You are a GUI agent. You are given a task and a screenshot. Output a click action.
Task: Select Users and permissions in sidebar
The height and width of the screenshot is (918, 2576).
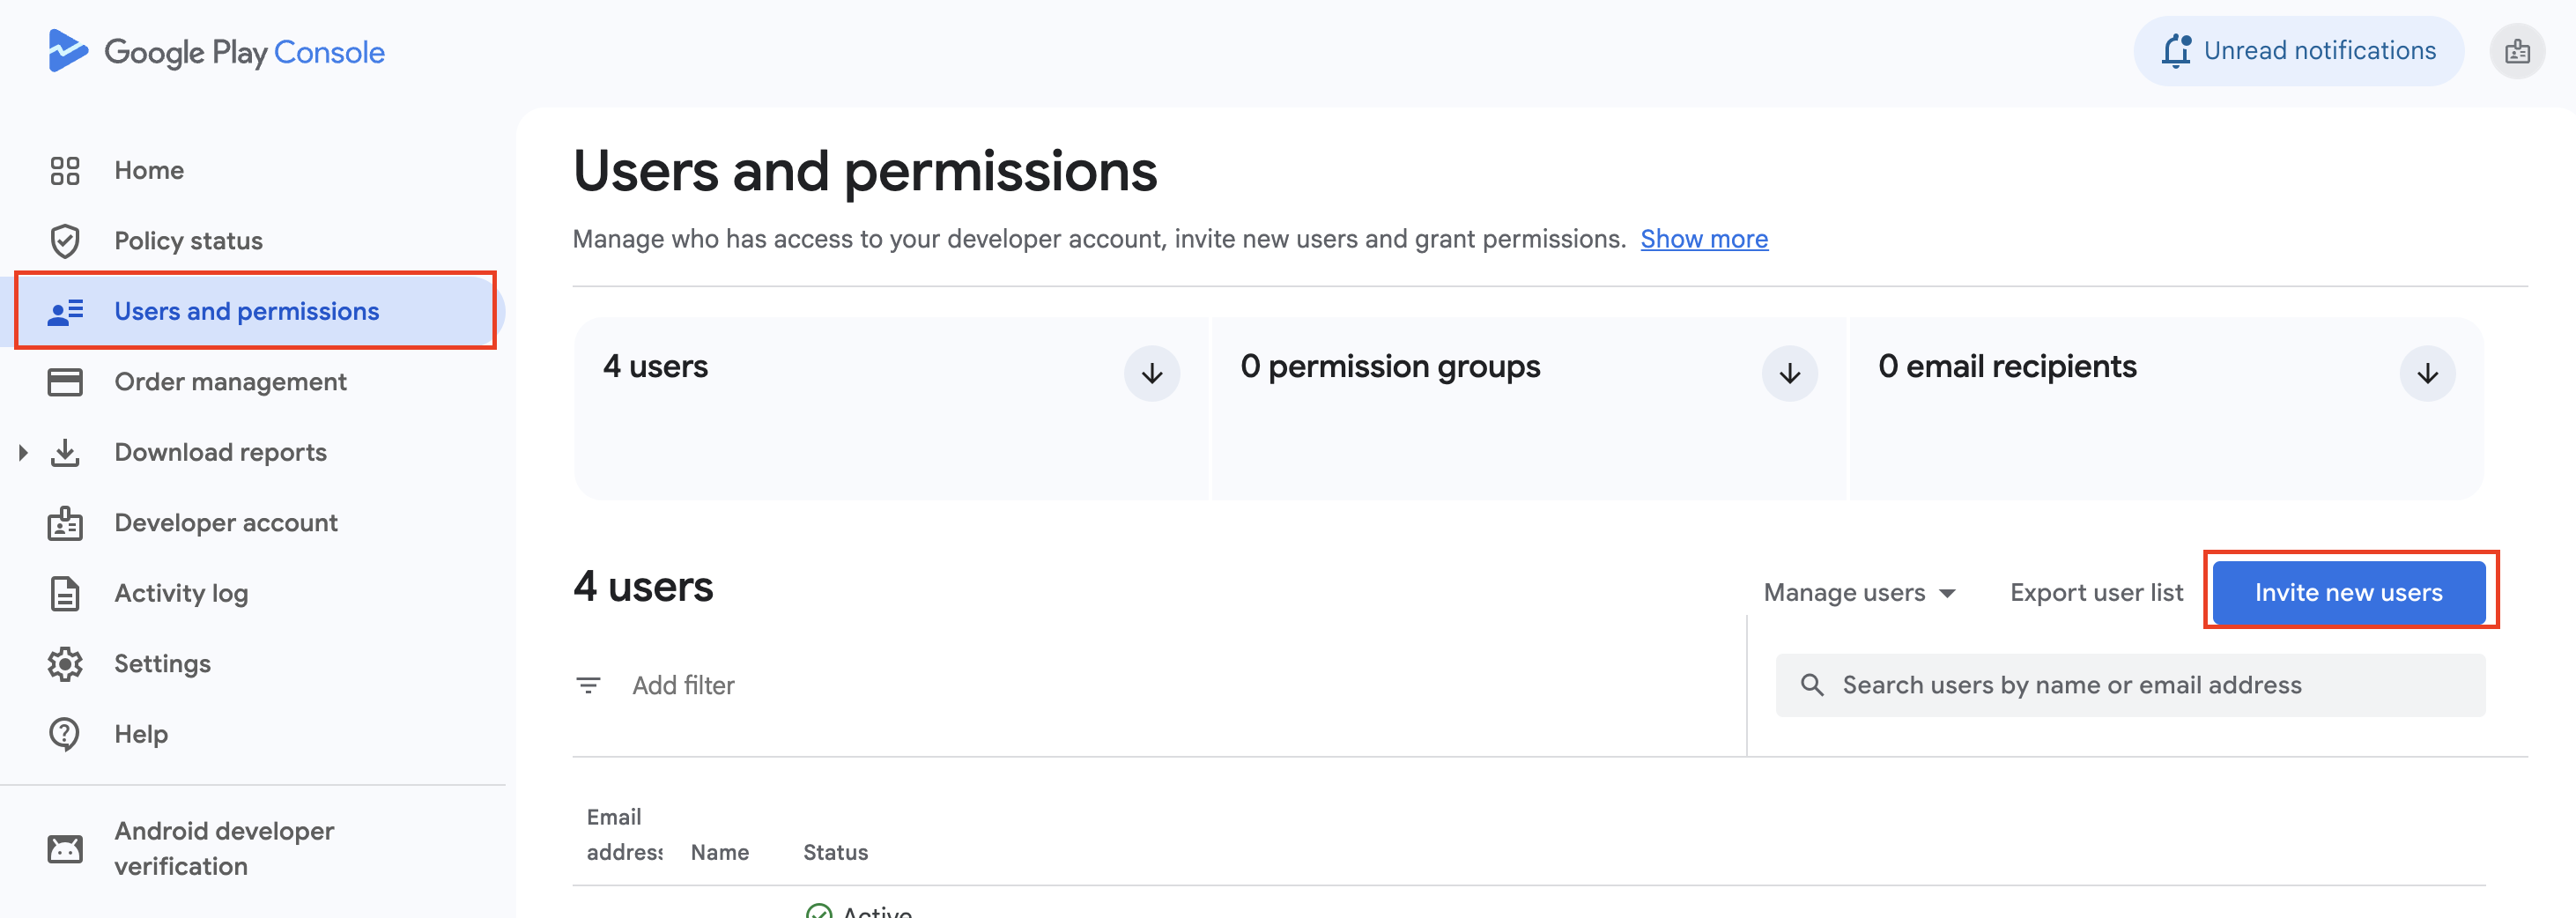pos(246,312)
